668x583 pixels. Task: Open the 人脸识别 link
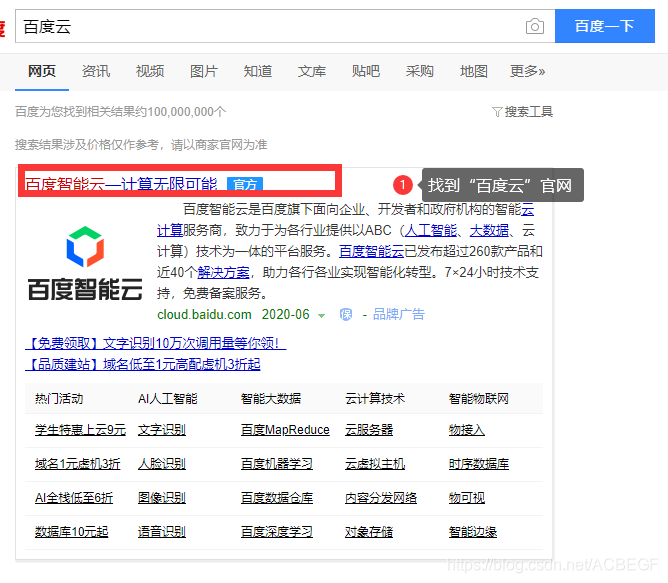coord(162,464)
